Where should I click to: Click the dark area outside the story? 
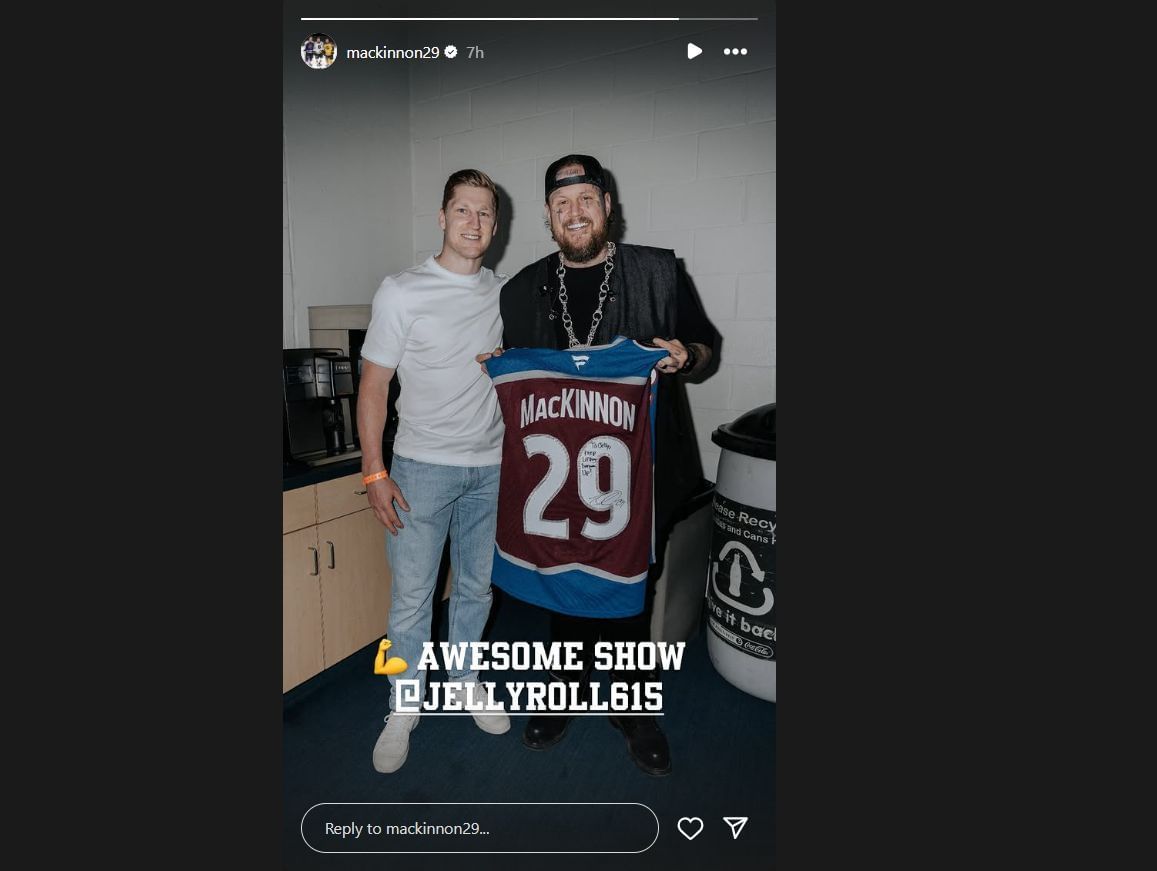(140, 435)
